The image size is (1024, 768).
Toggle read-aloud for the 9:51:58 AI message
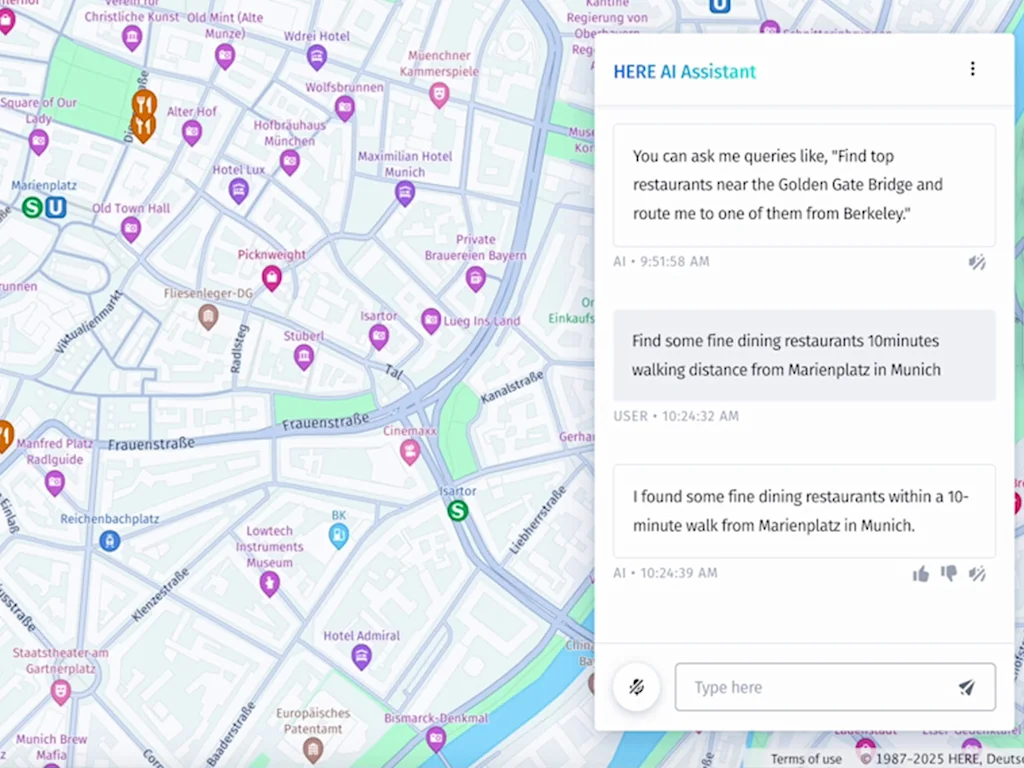tap(978, 262)
